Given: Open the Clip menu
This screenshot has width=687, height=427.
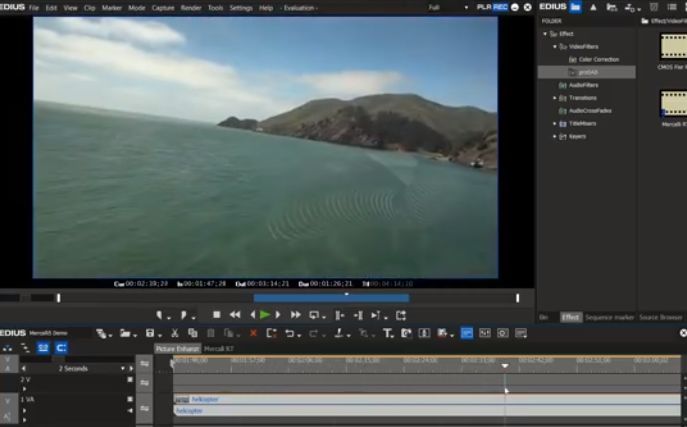Looking at the screenshot, I should 89,8.
